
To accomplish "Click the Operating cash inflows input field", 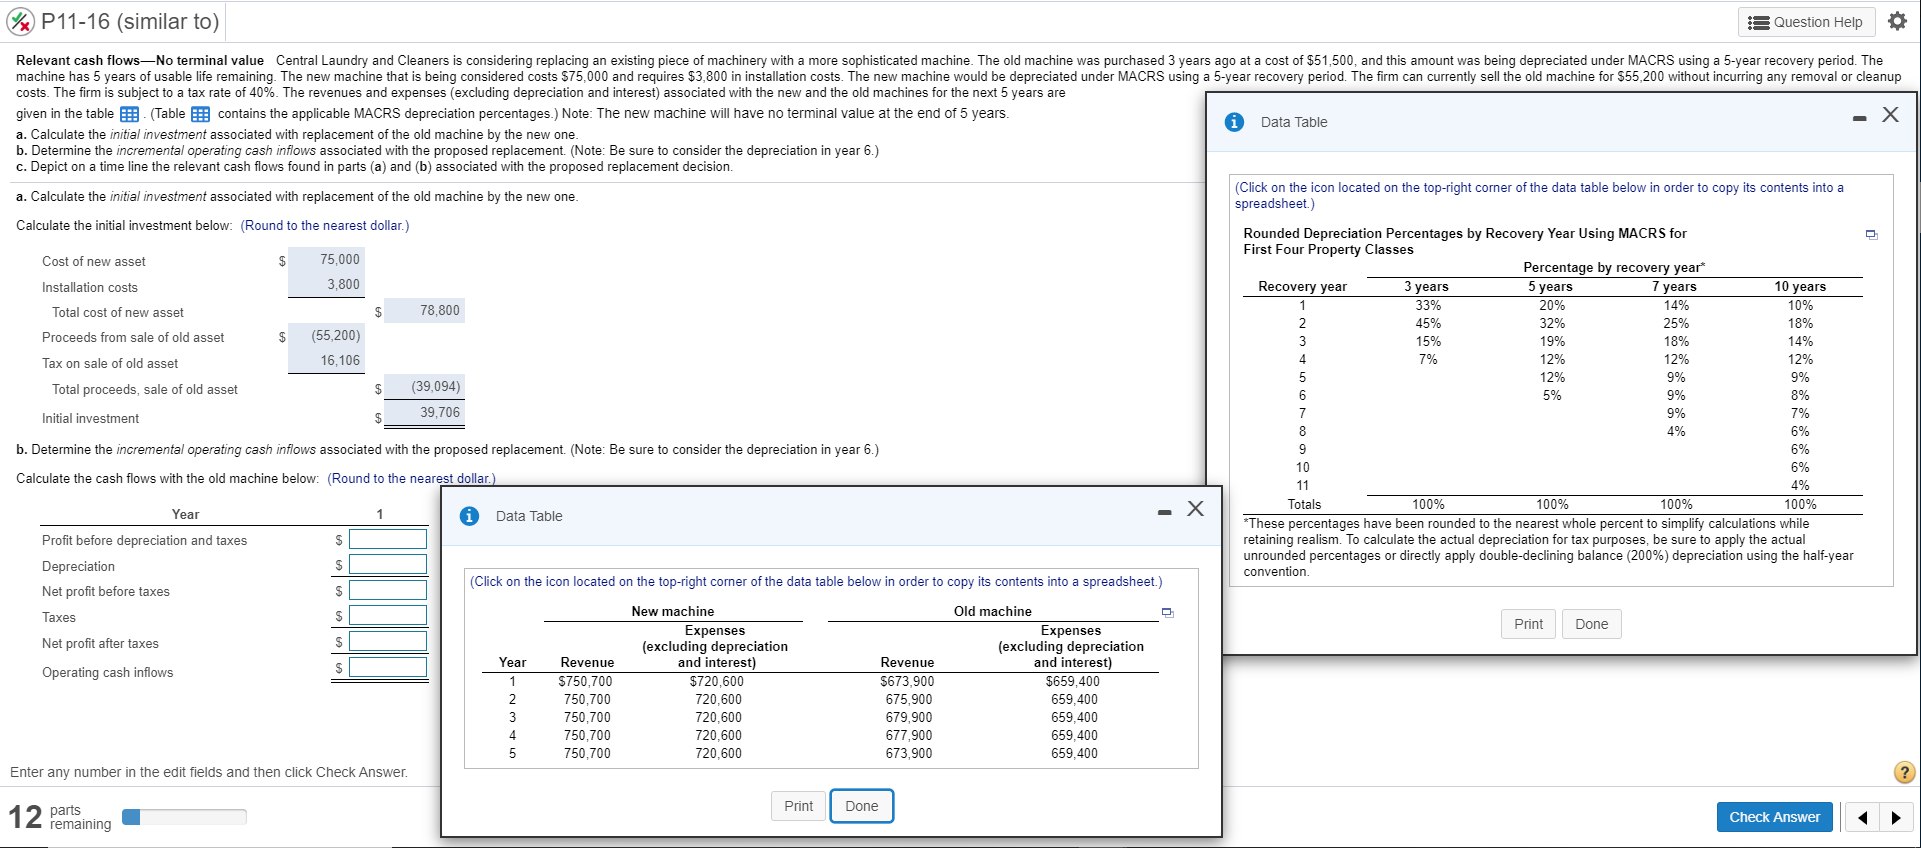I will point(388,667).
